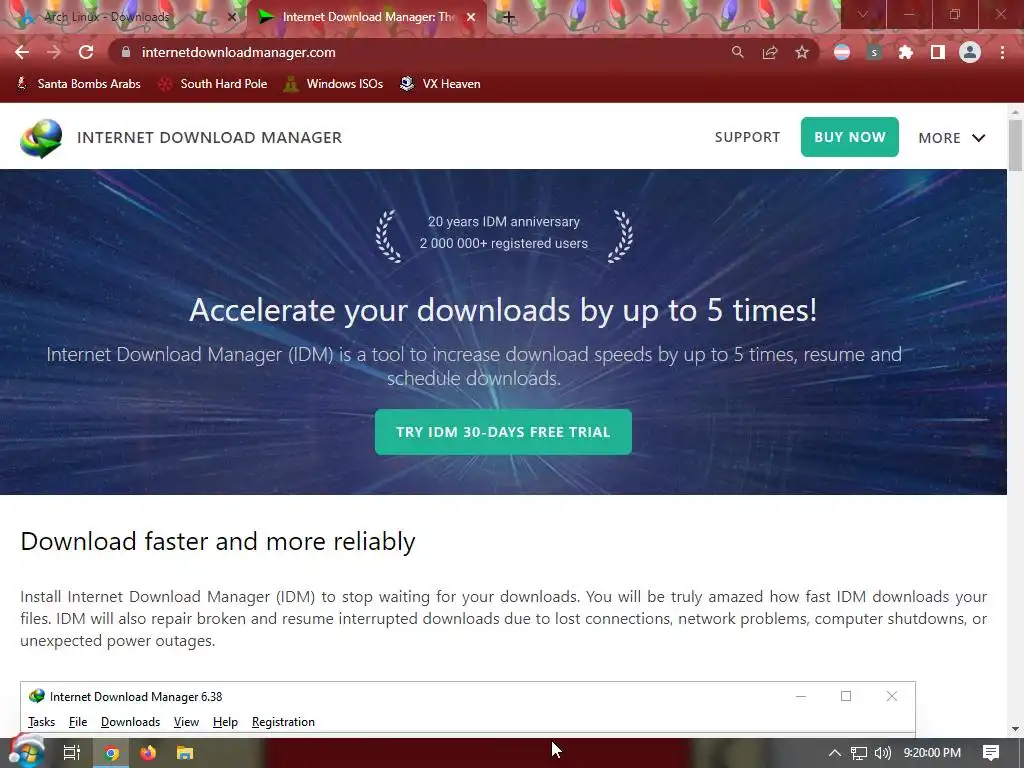Image resolution: width=1024 pixels, height=768 pixels.
Task: Click the scrollbar up arrow
Action: coord(1015,112)
